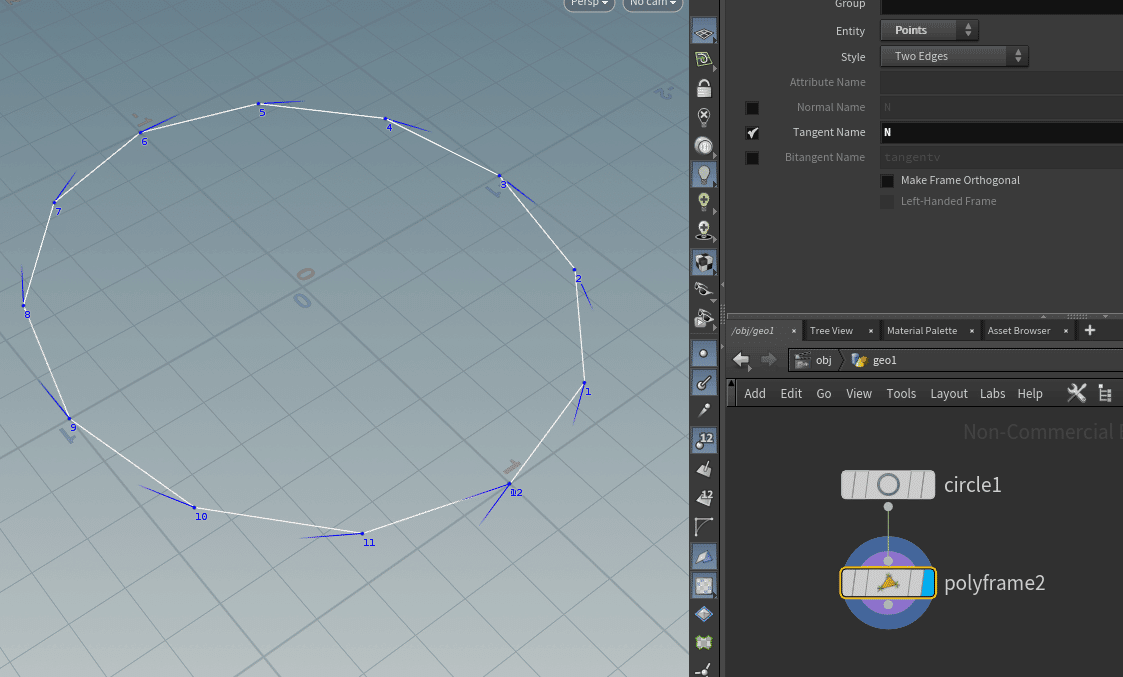
Task: Click the wrench icon beside the Help menu
Action: [x=1076, y=393]
